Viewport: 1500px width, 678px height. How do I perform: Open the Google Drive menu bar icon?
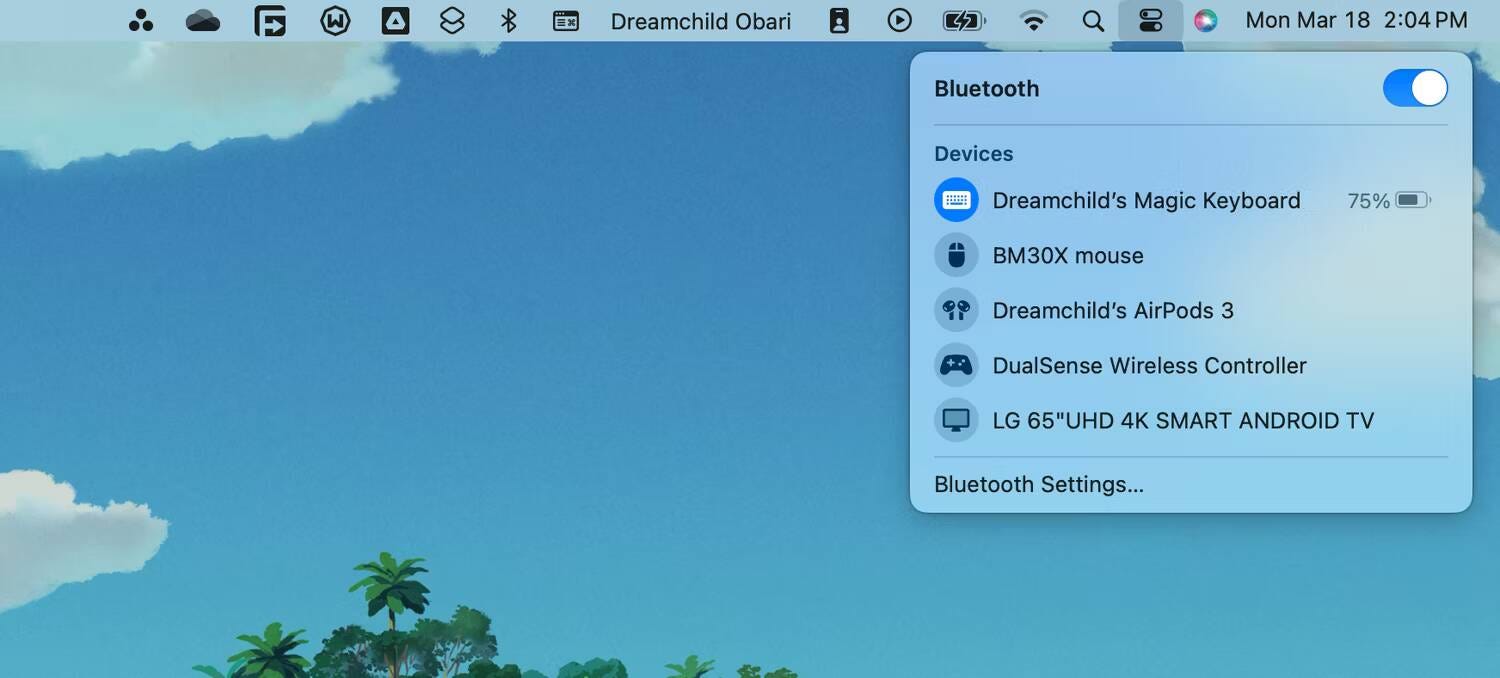pyautogui.click(x=395, y=20)
